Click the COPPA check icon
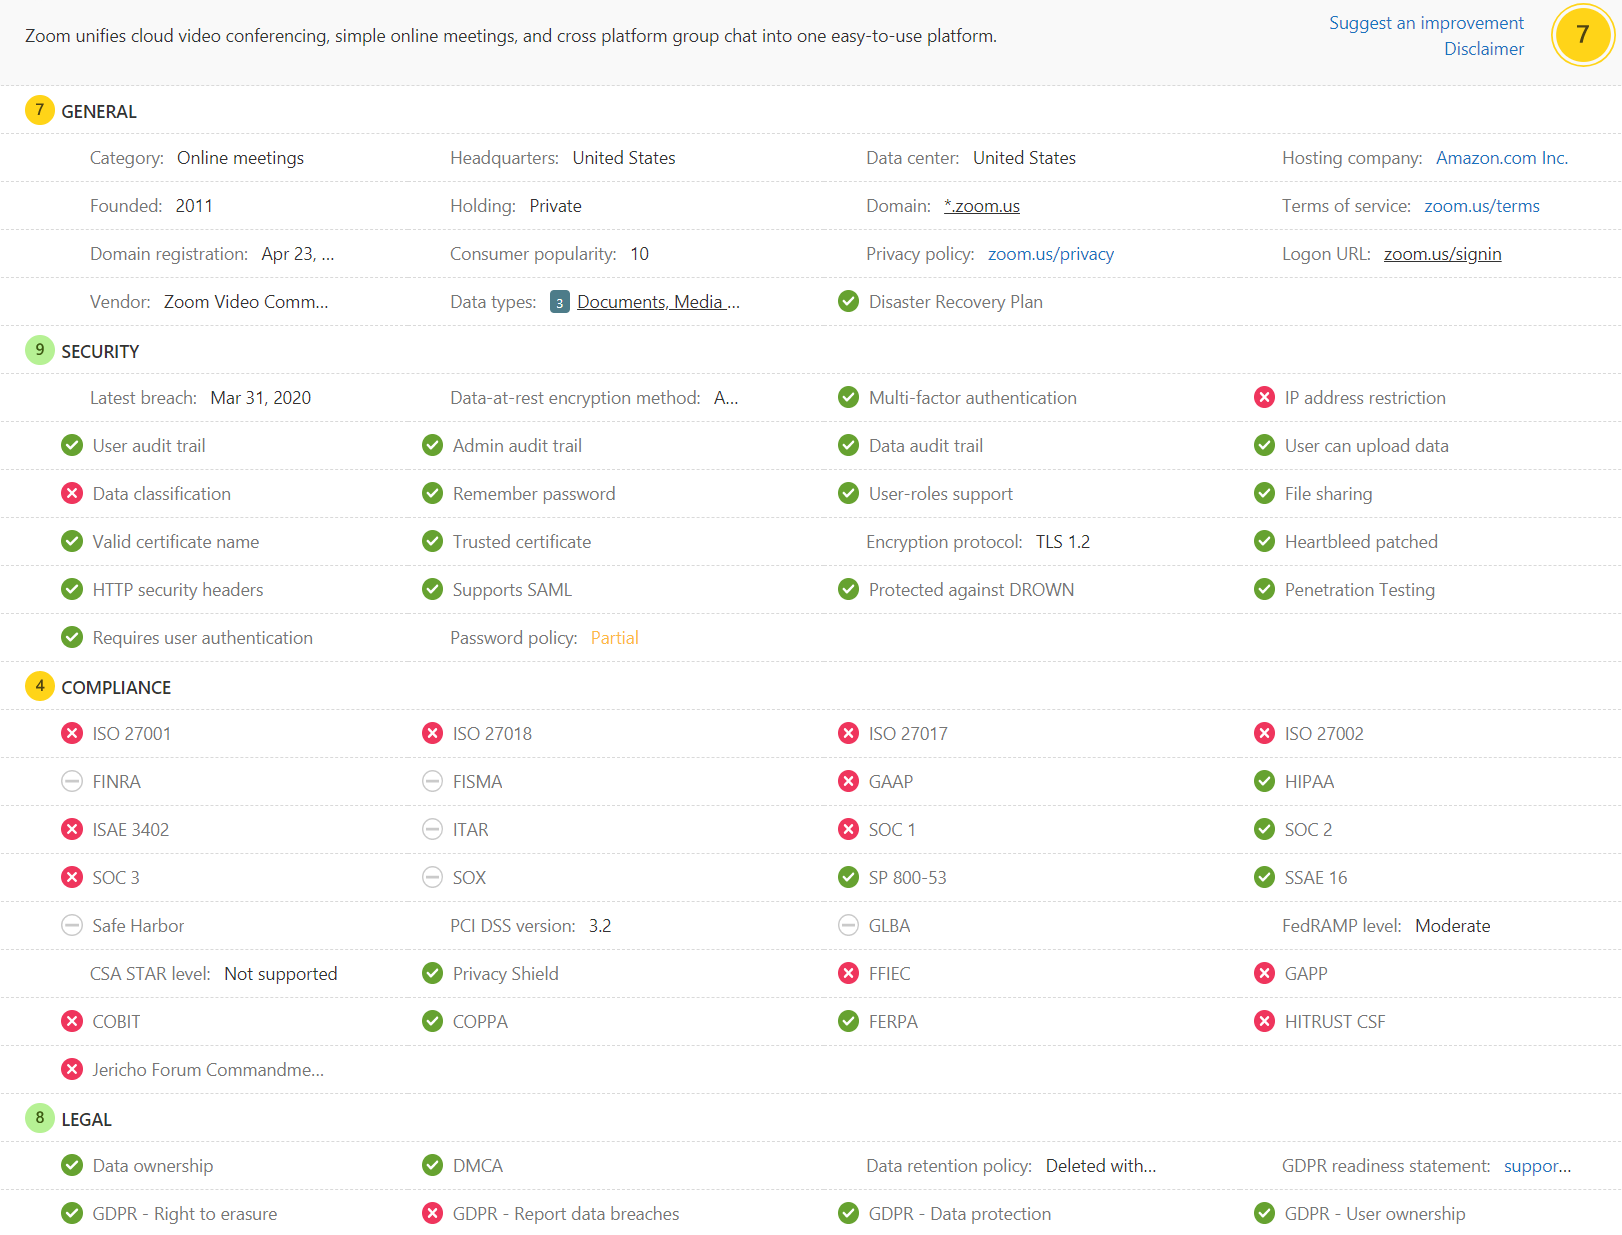Viewport: 1622px width, 1235px height. click(x=432, y=1021)
